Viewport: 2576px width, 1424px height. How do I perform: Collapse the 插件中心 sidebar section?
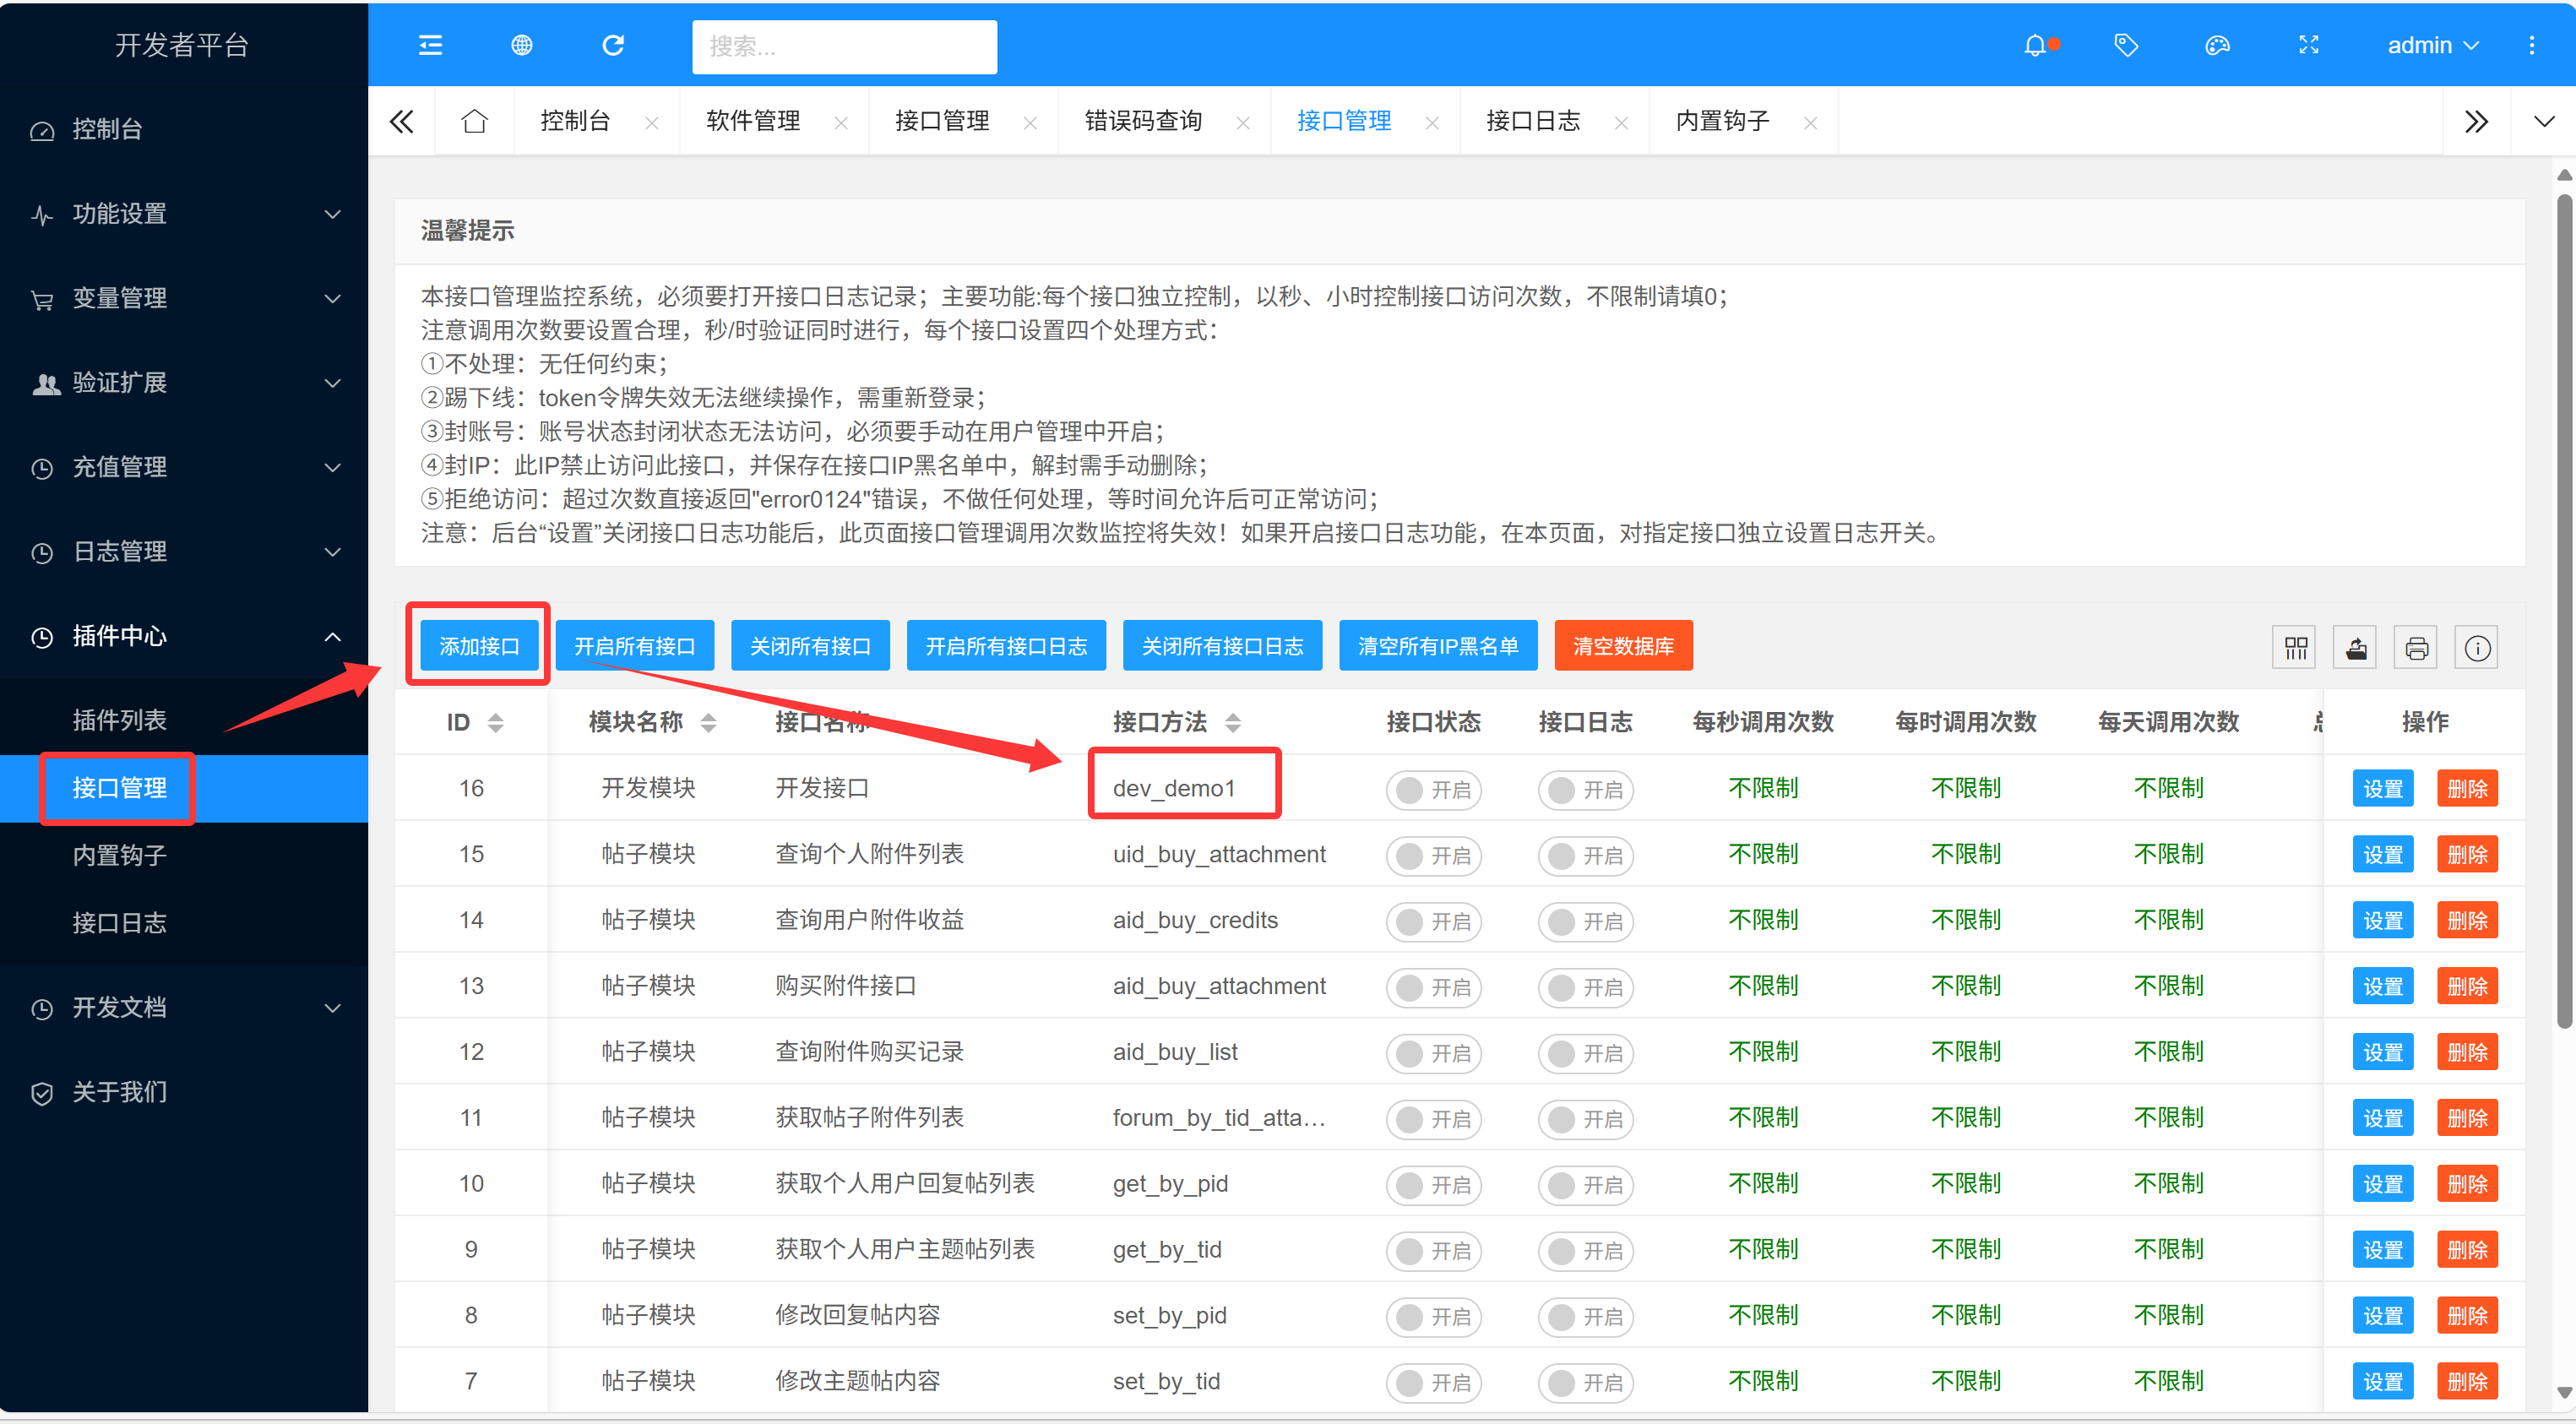[184, 636]
